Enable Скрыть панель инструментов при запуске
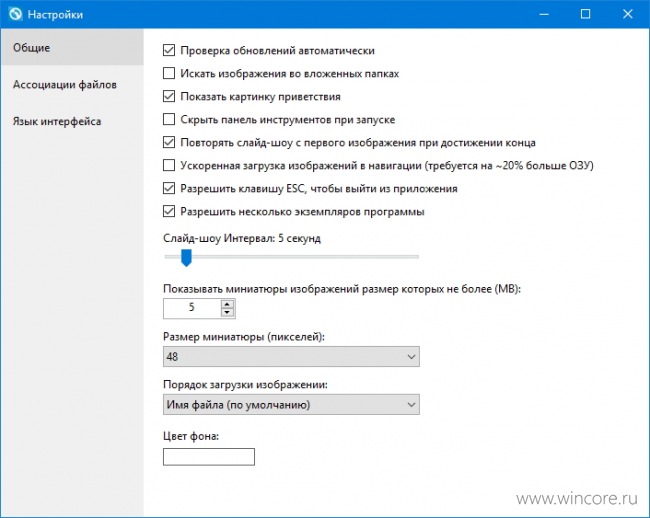The height and width of the screenshot is (518, 650). coord(169,119)
